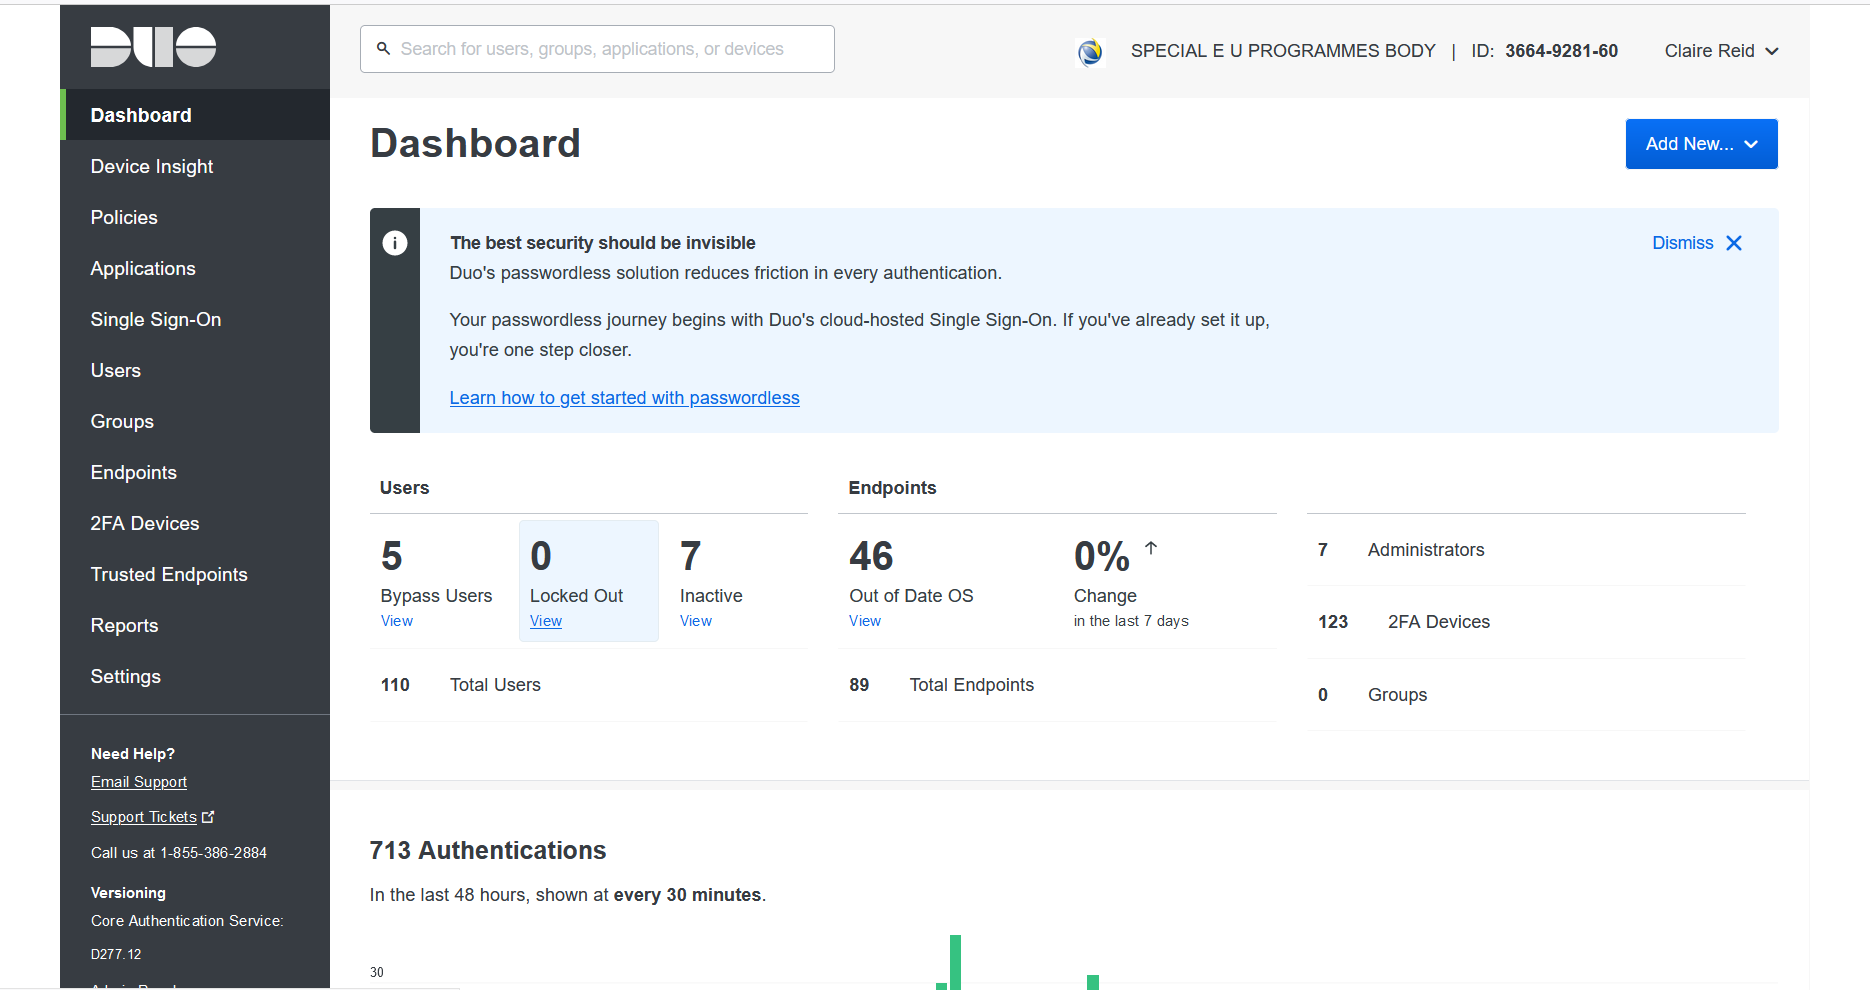Open the Groups sidebar item
Image resolution: width=1870 pixels, height=990 pixels.
pyautogui.click(x=195, y=421)
